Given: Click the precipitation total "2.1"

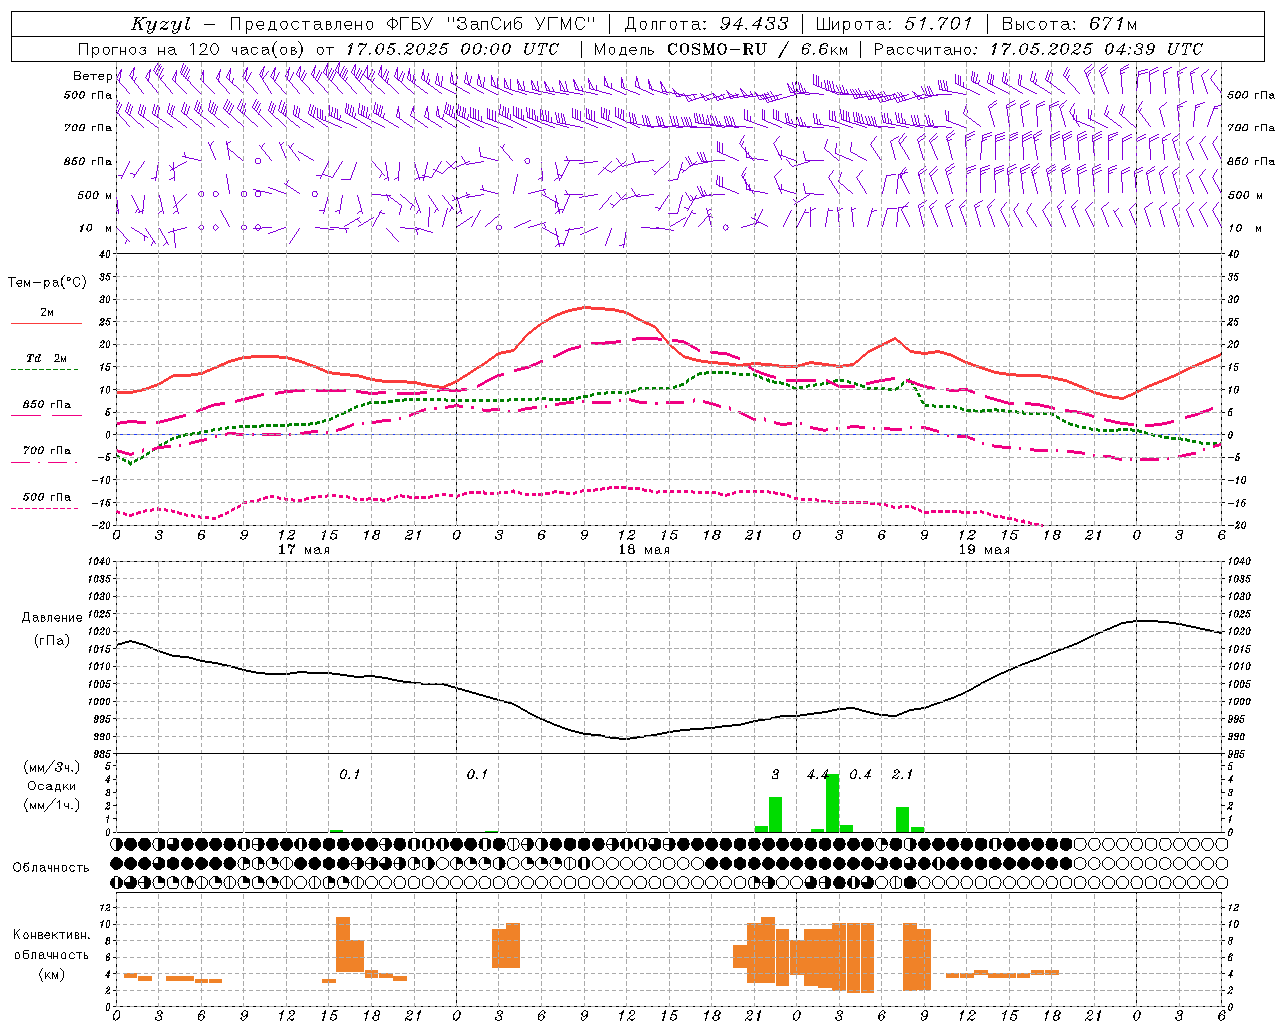Looking at the screenshot, I should [902, 774].
